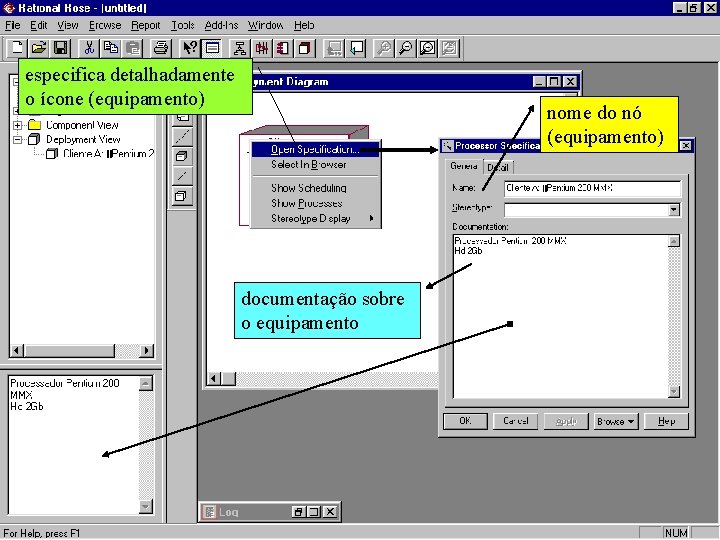720x540 pixels.
Task: Switch to the Detail tab
Action: pos(498,168)
